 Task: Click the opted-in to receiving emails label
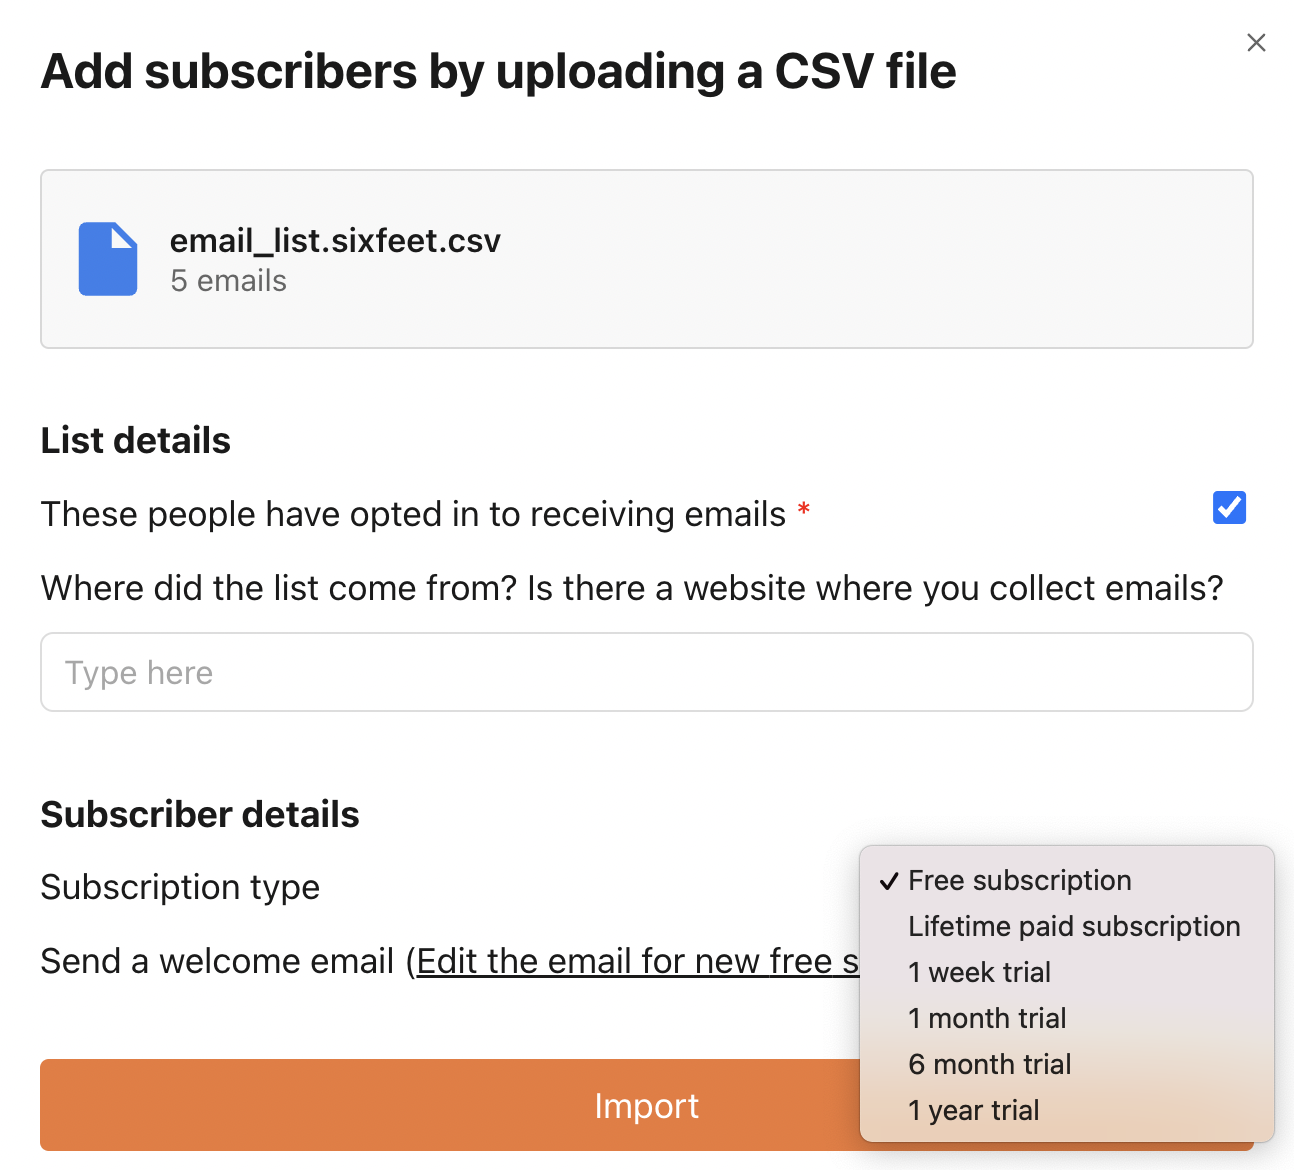click(x=413, y=514)
